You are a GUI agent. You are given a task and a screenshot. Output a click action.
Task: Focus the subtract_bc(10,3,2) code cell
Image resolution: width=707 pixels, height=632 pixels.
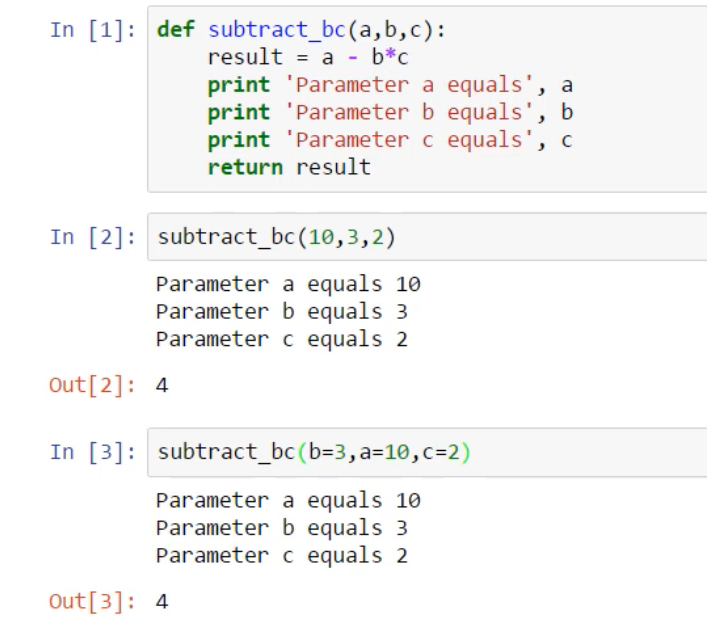[x=285, y=238]
